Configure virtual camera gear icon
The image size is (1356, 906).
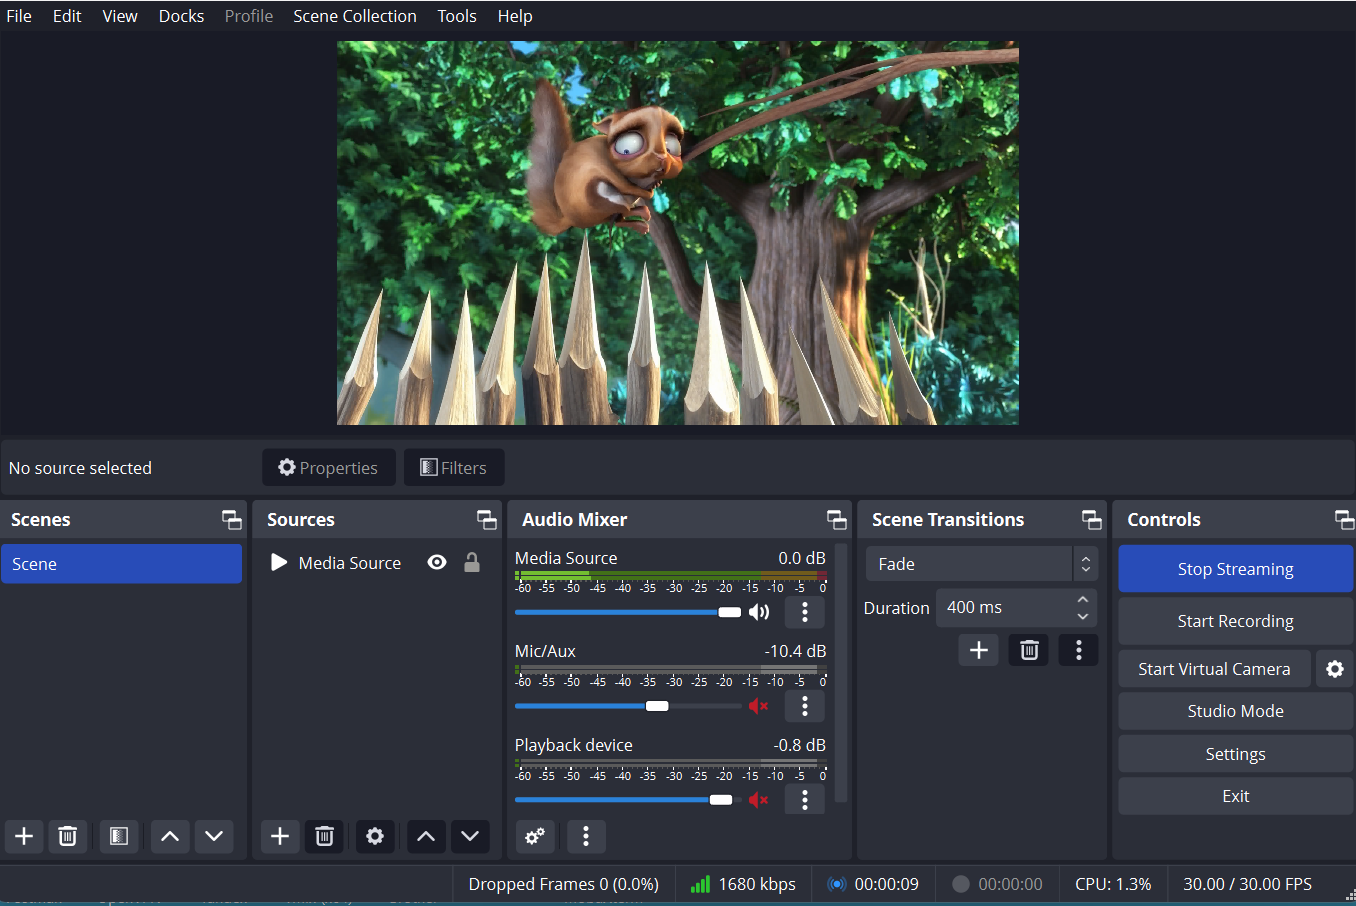point(1335,669)
